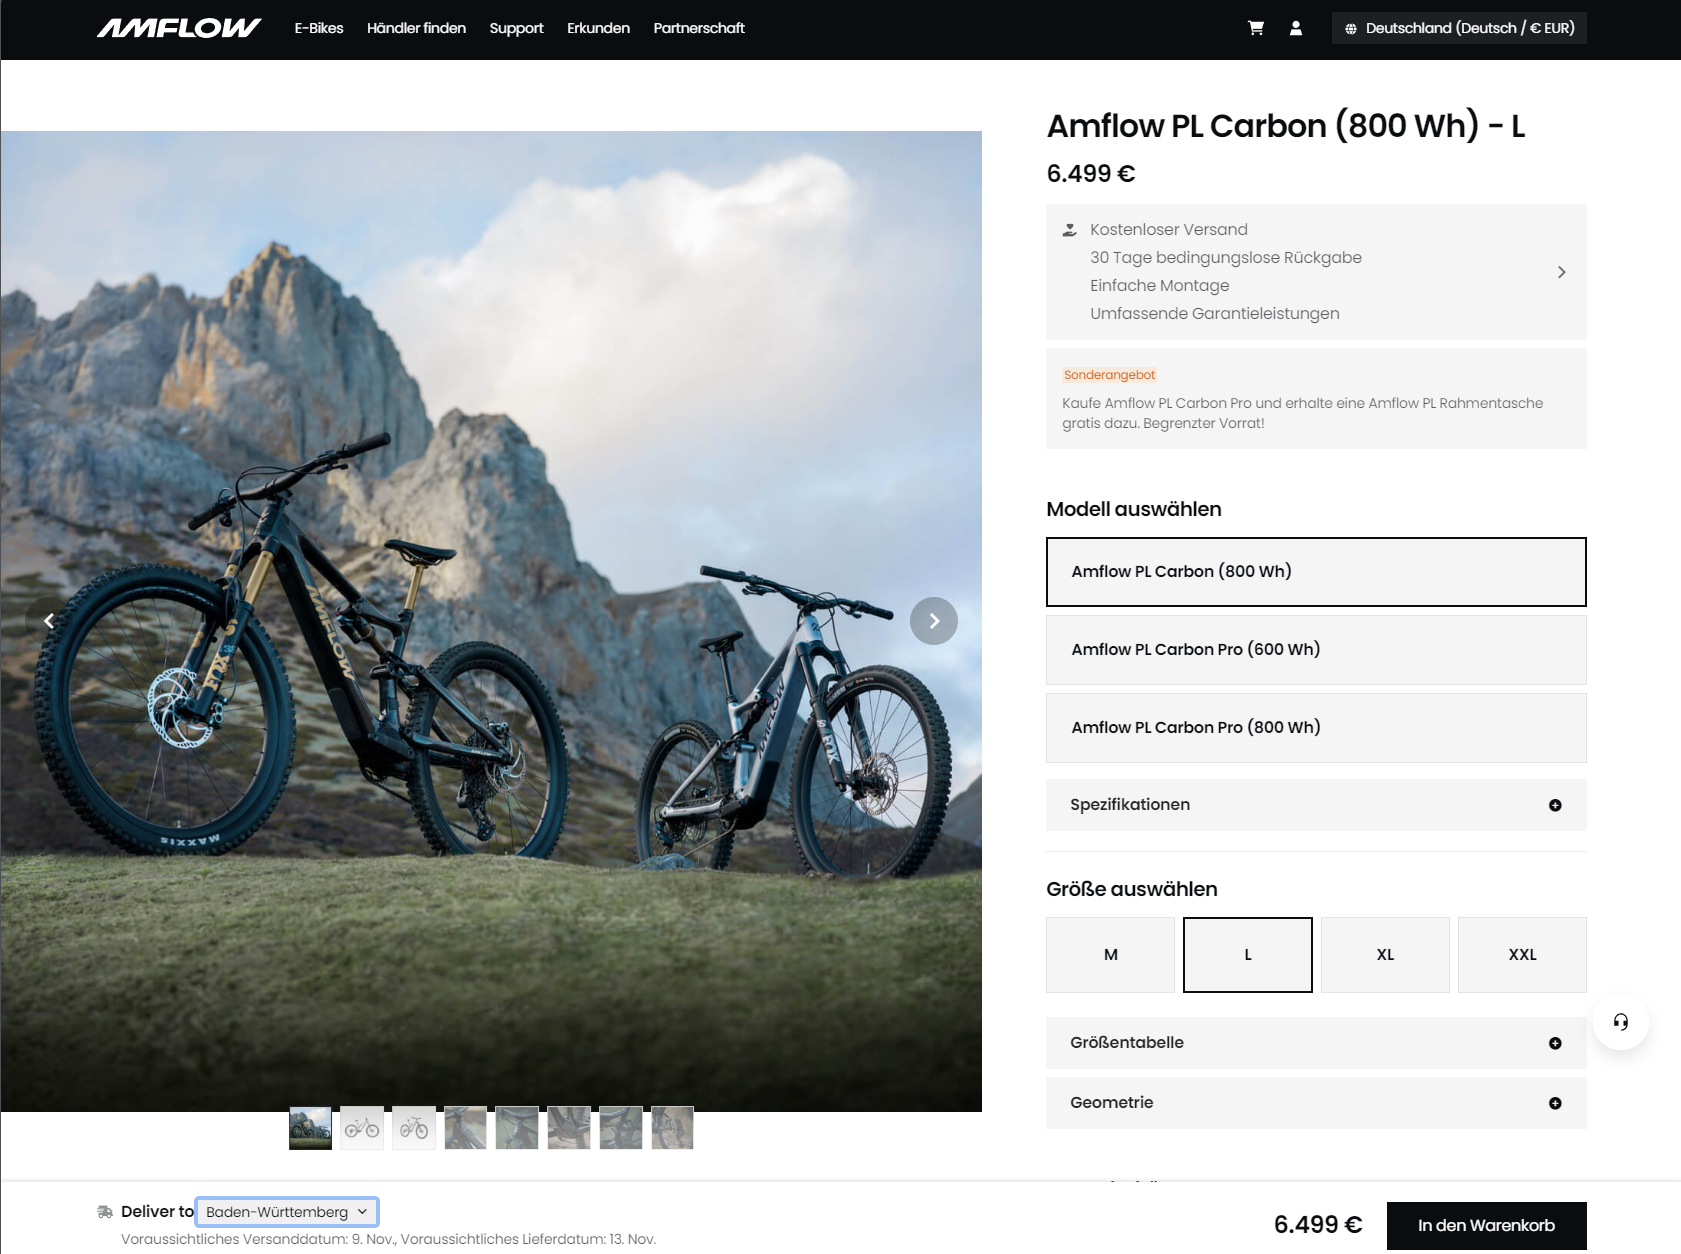
Task: Expand shipping and returns info chevron
Action: tap(1562, 272)
